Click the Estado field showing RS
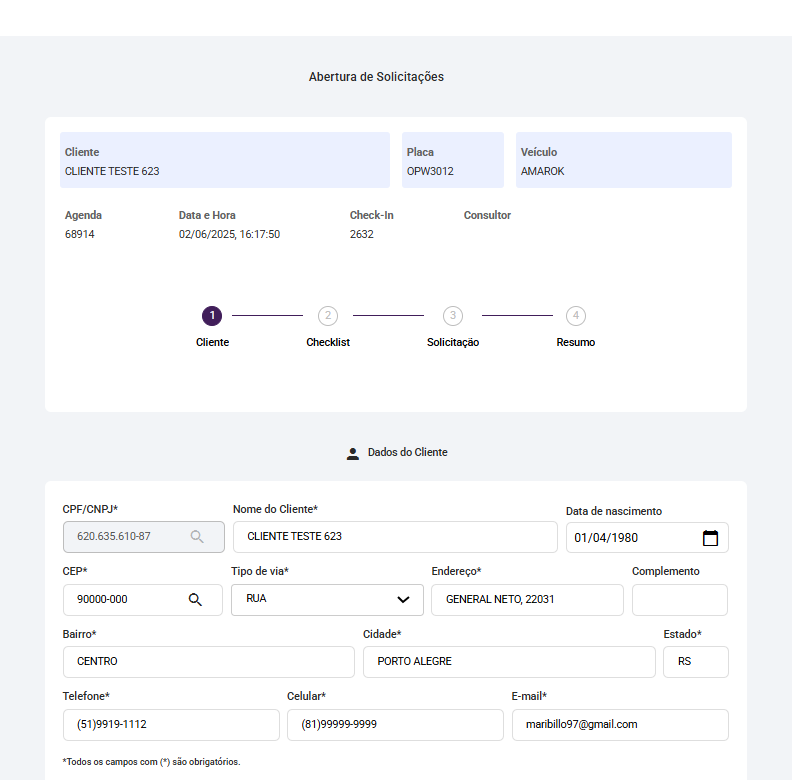792x780 pixels. tap(695, 662)
